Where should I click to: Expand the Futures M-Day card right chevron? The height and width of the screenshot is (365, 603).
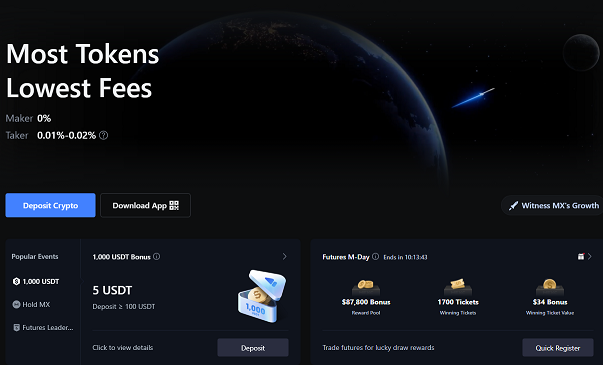pos(590,257)
